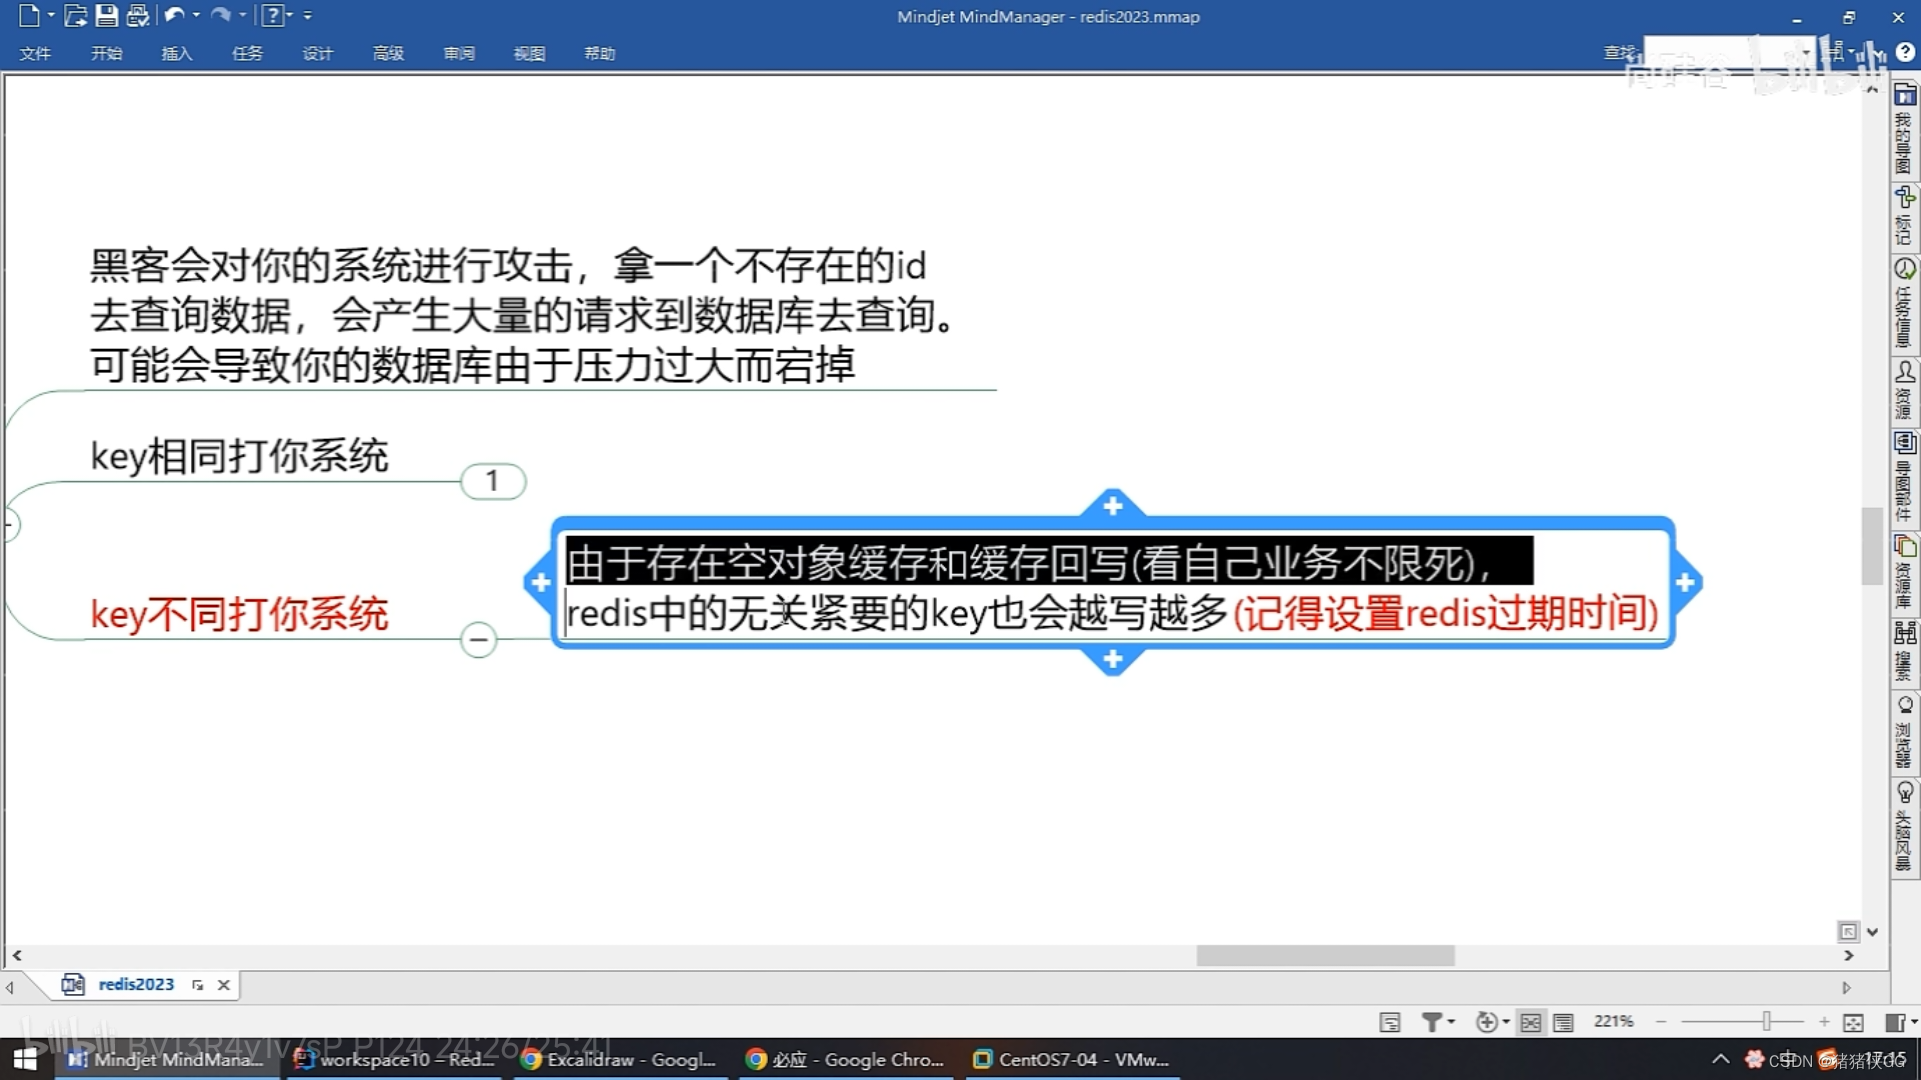Open the 资源 side panel tab
Screen dimensions: 1921x1080
(x=1904, y=390)
